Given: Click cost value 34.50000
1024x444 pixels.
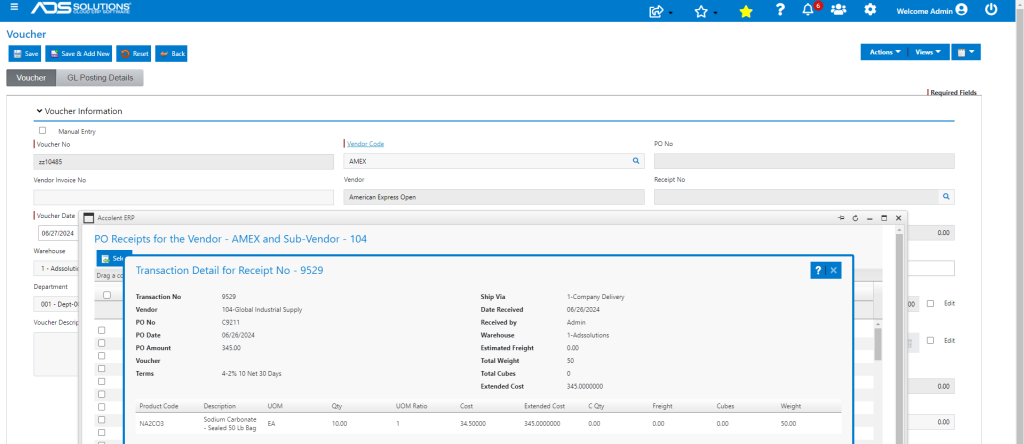Looking at the screenshot, I should coord(473,424).
